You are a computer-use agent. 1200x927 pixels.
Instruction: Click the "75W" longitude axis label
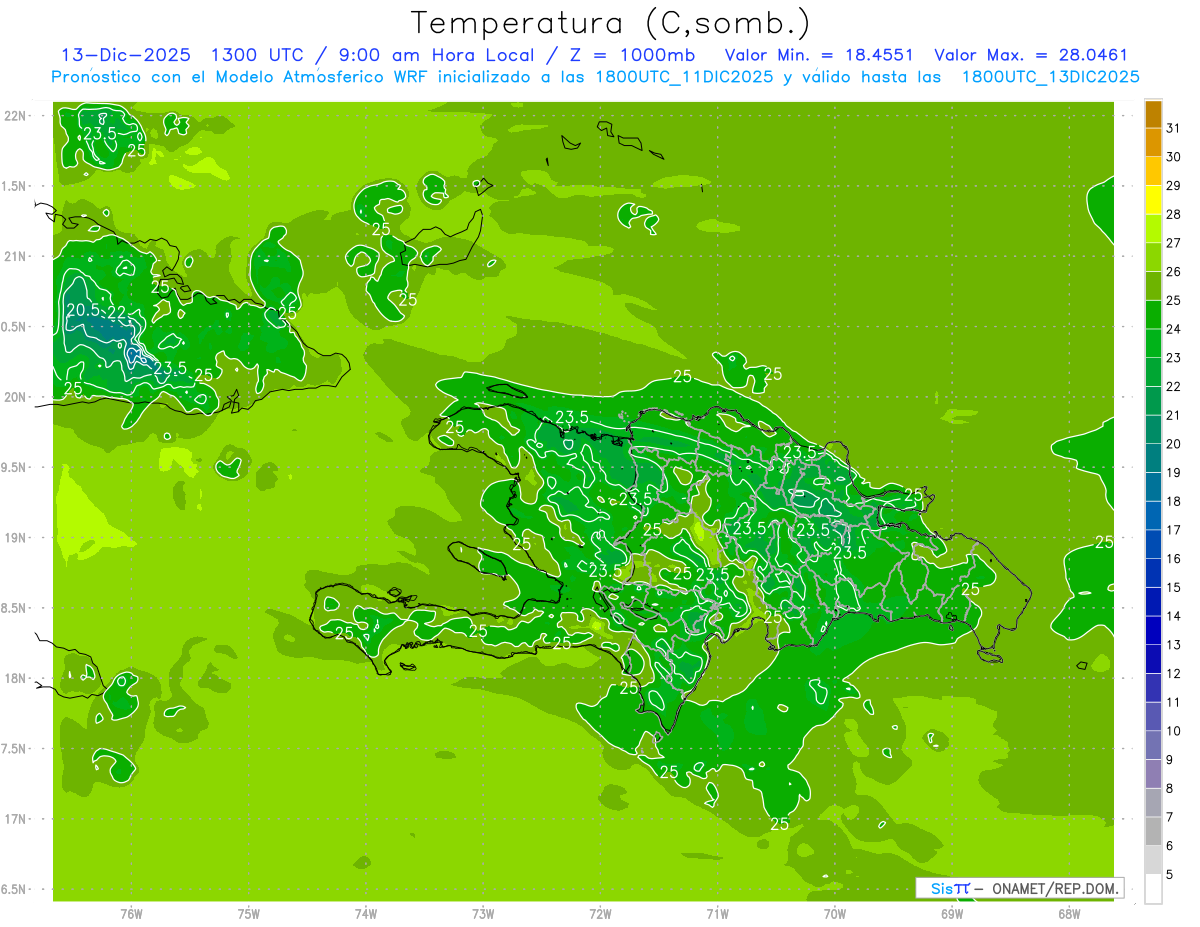pyautogui.click(x=249, y=913)
